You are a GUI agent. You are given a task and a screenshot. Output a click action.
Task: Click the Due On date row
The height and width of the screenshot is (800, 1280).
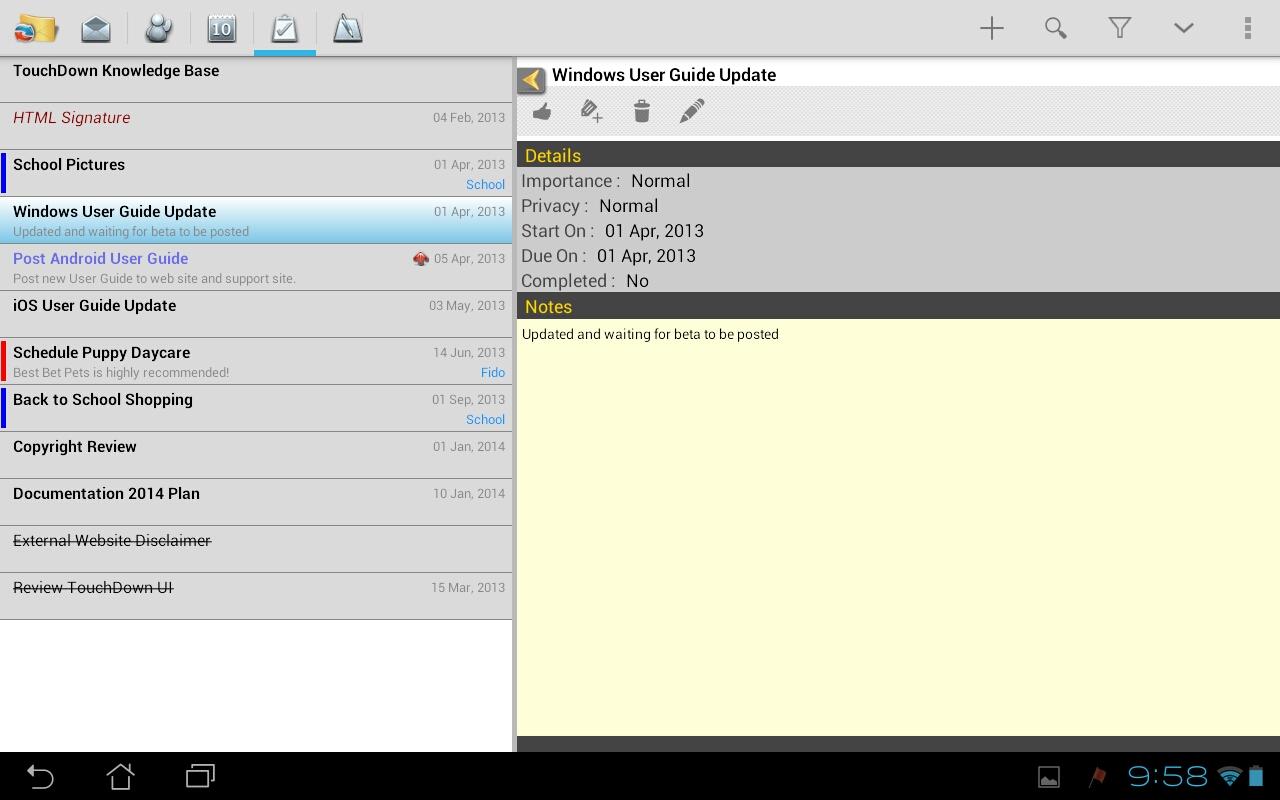coord(898,256)
